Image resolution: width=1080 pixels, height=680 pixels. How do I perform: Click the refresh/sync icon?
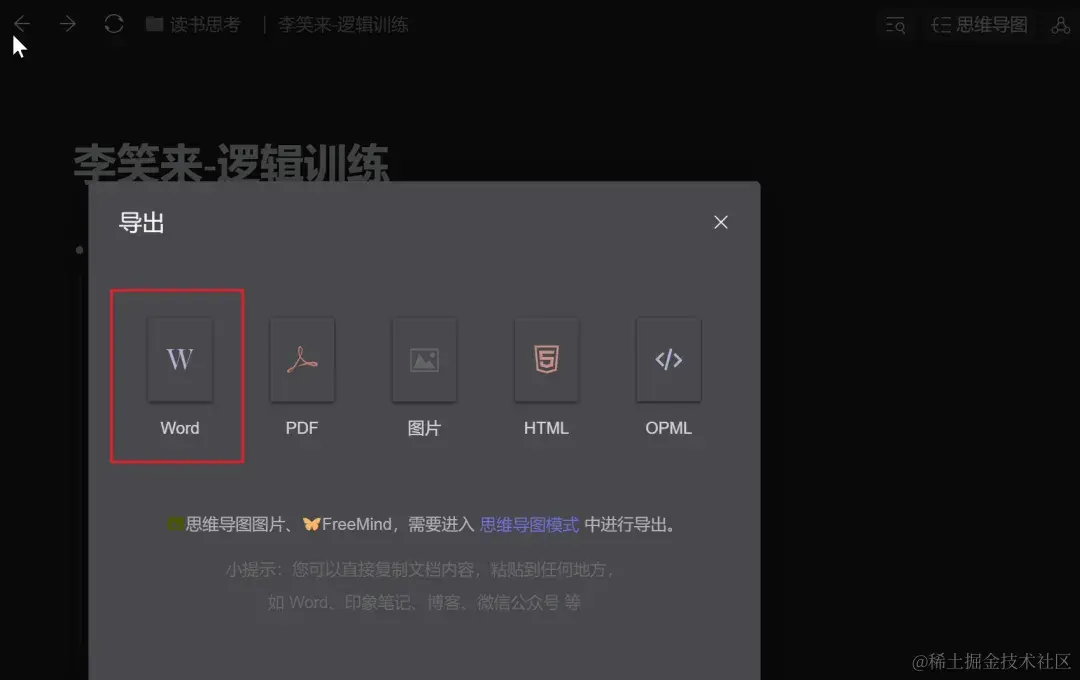coord(113,22)
